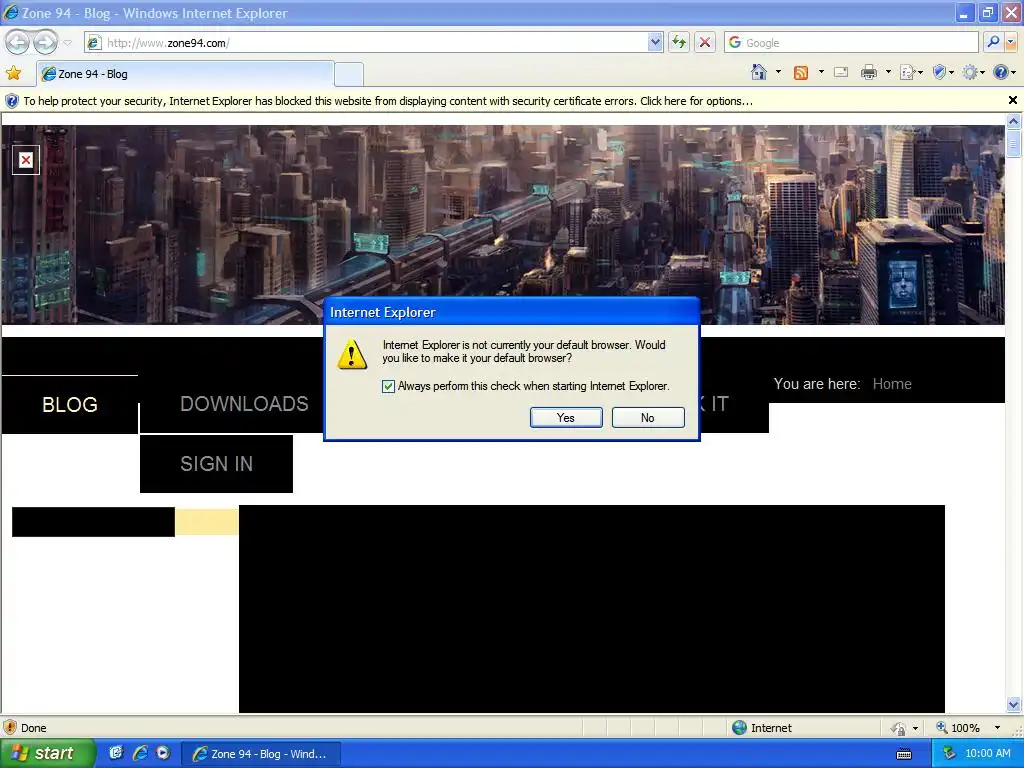The image size is (1024, 768).
Task: Launch Internet Explorer from quick launch
Action: click(x=140, y=752)
